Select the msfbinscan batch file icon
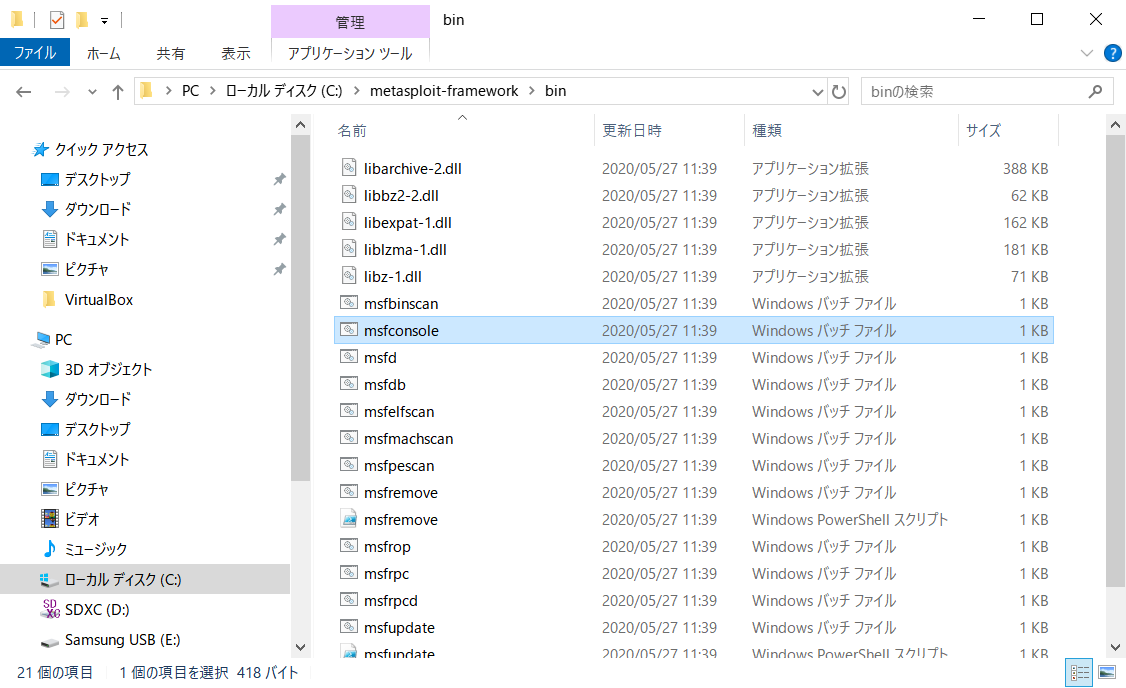This screenshot has height=688, width=1126. click(x=349, y=303)
